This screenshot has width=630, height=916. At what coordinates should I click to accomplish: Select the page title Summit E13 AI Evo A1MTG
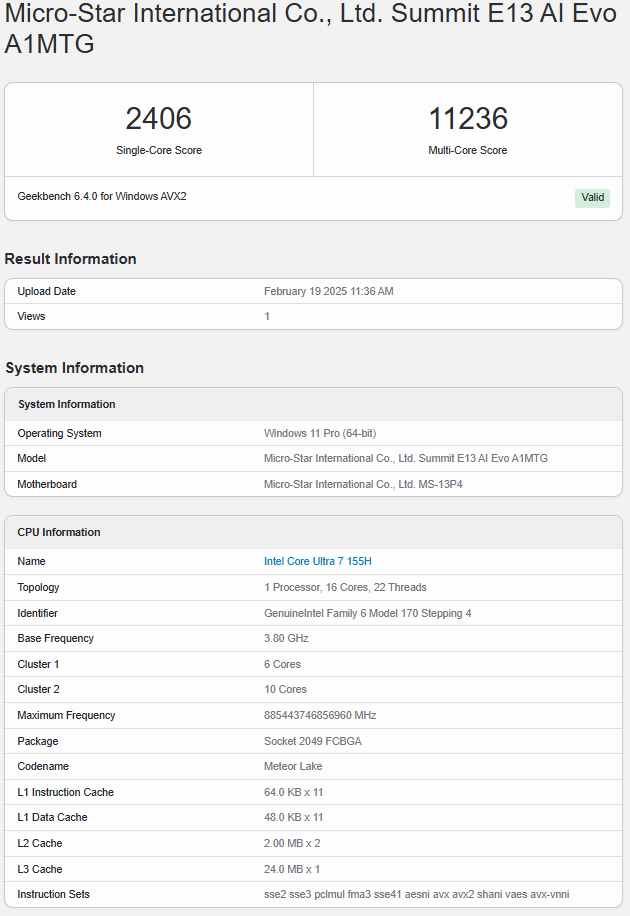tap(310, 29)
